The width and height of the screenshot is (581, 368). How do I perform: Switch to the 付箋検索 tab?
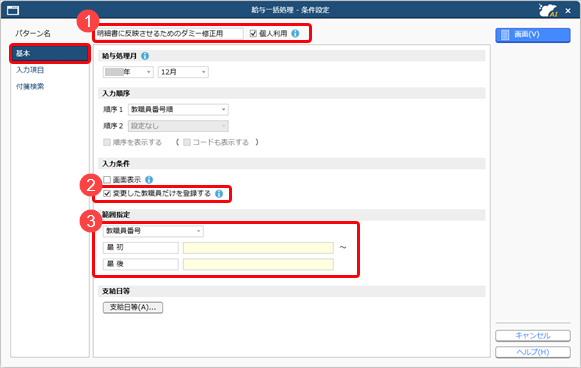coord(30,86)
